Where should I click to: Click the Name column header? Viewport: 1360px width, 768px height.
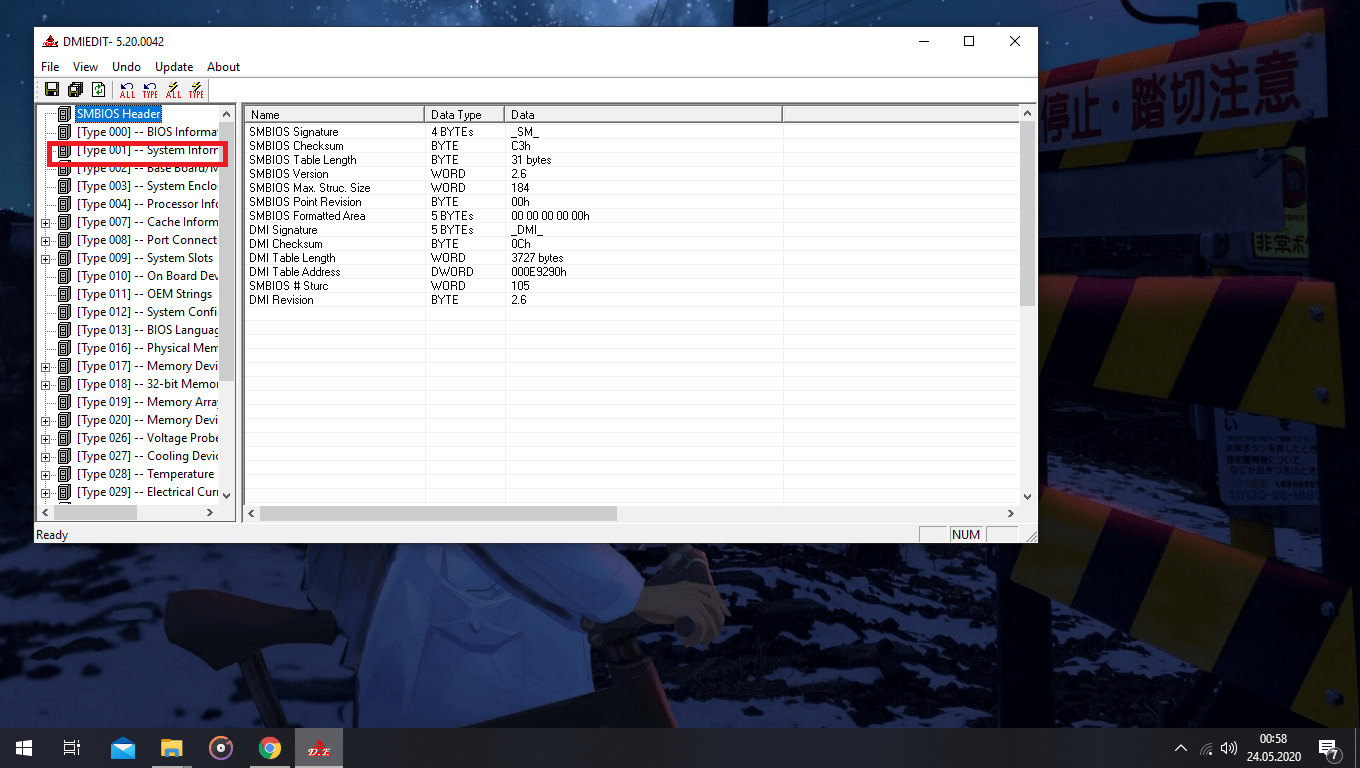click(335, 115)
